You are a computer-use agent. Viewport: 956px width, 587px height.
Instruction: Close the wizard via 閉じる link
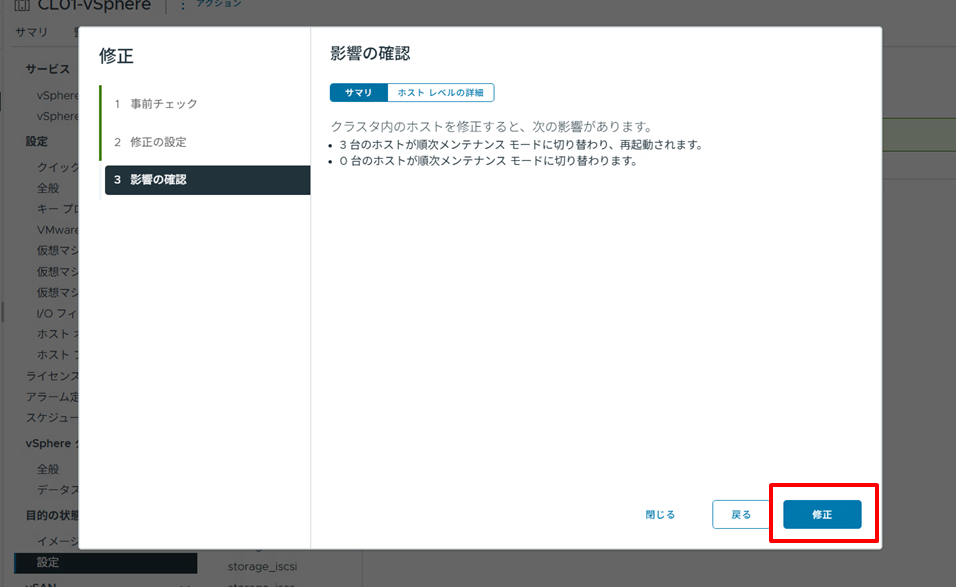click(x=660, y=513)
